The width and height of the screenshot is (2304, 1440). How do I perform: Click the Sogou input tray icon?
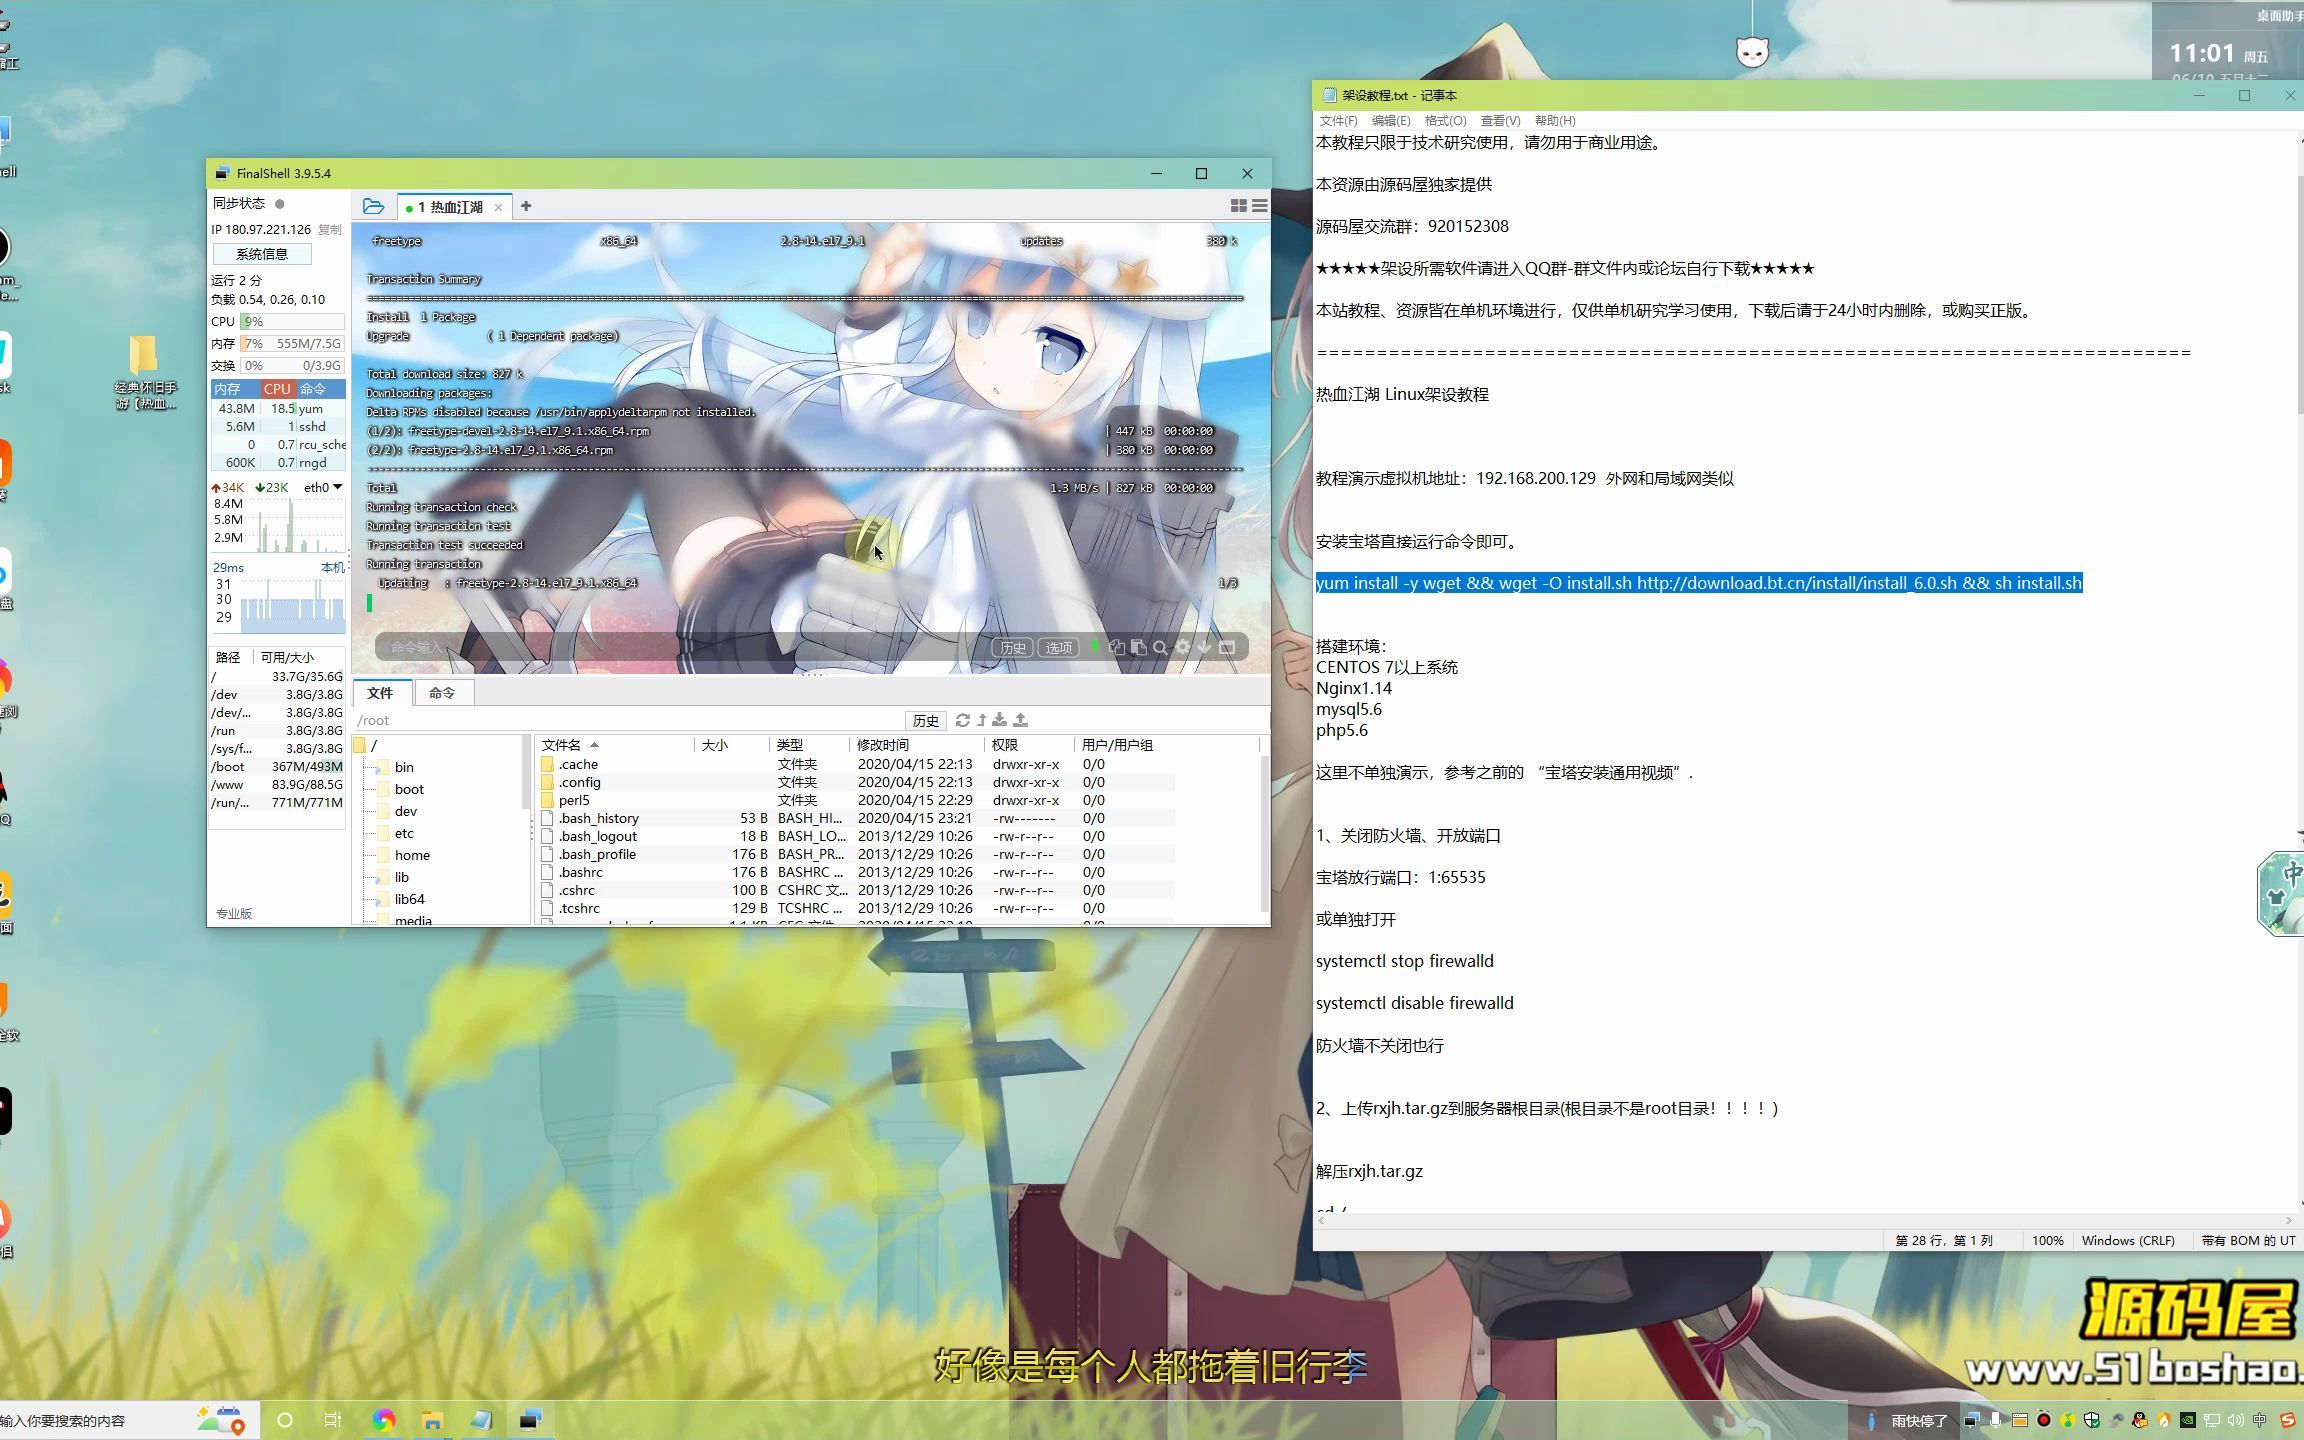tap(2288, 1420)
